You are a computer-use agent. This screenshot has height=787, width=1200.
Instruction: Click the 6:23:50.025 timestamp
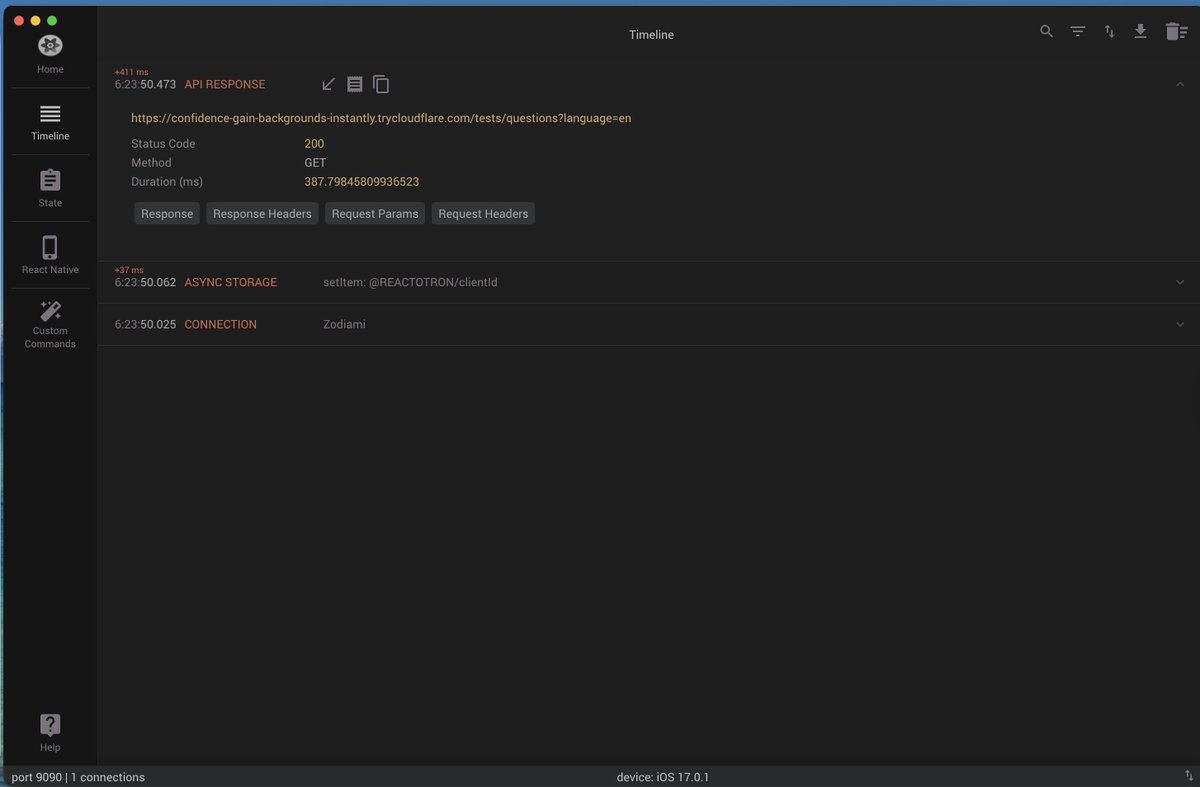(x=145, y=325)
